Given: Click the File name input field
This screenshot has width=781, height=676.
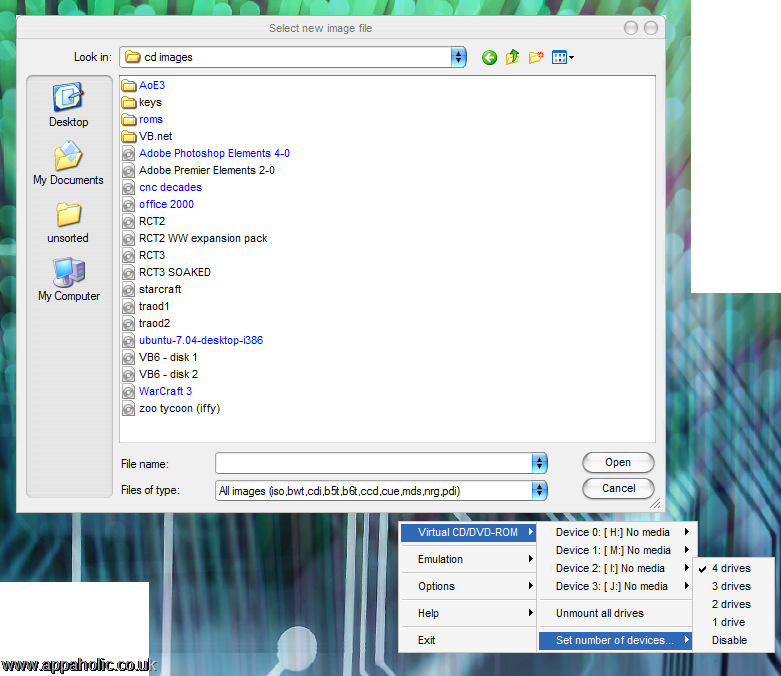Looking at the screenshot, I should pos(374,463).
